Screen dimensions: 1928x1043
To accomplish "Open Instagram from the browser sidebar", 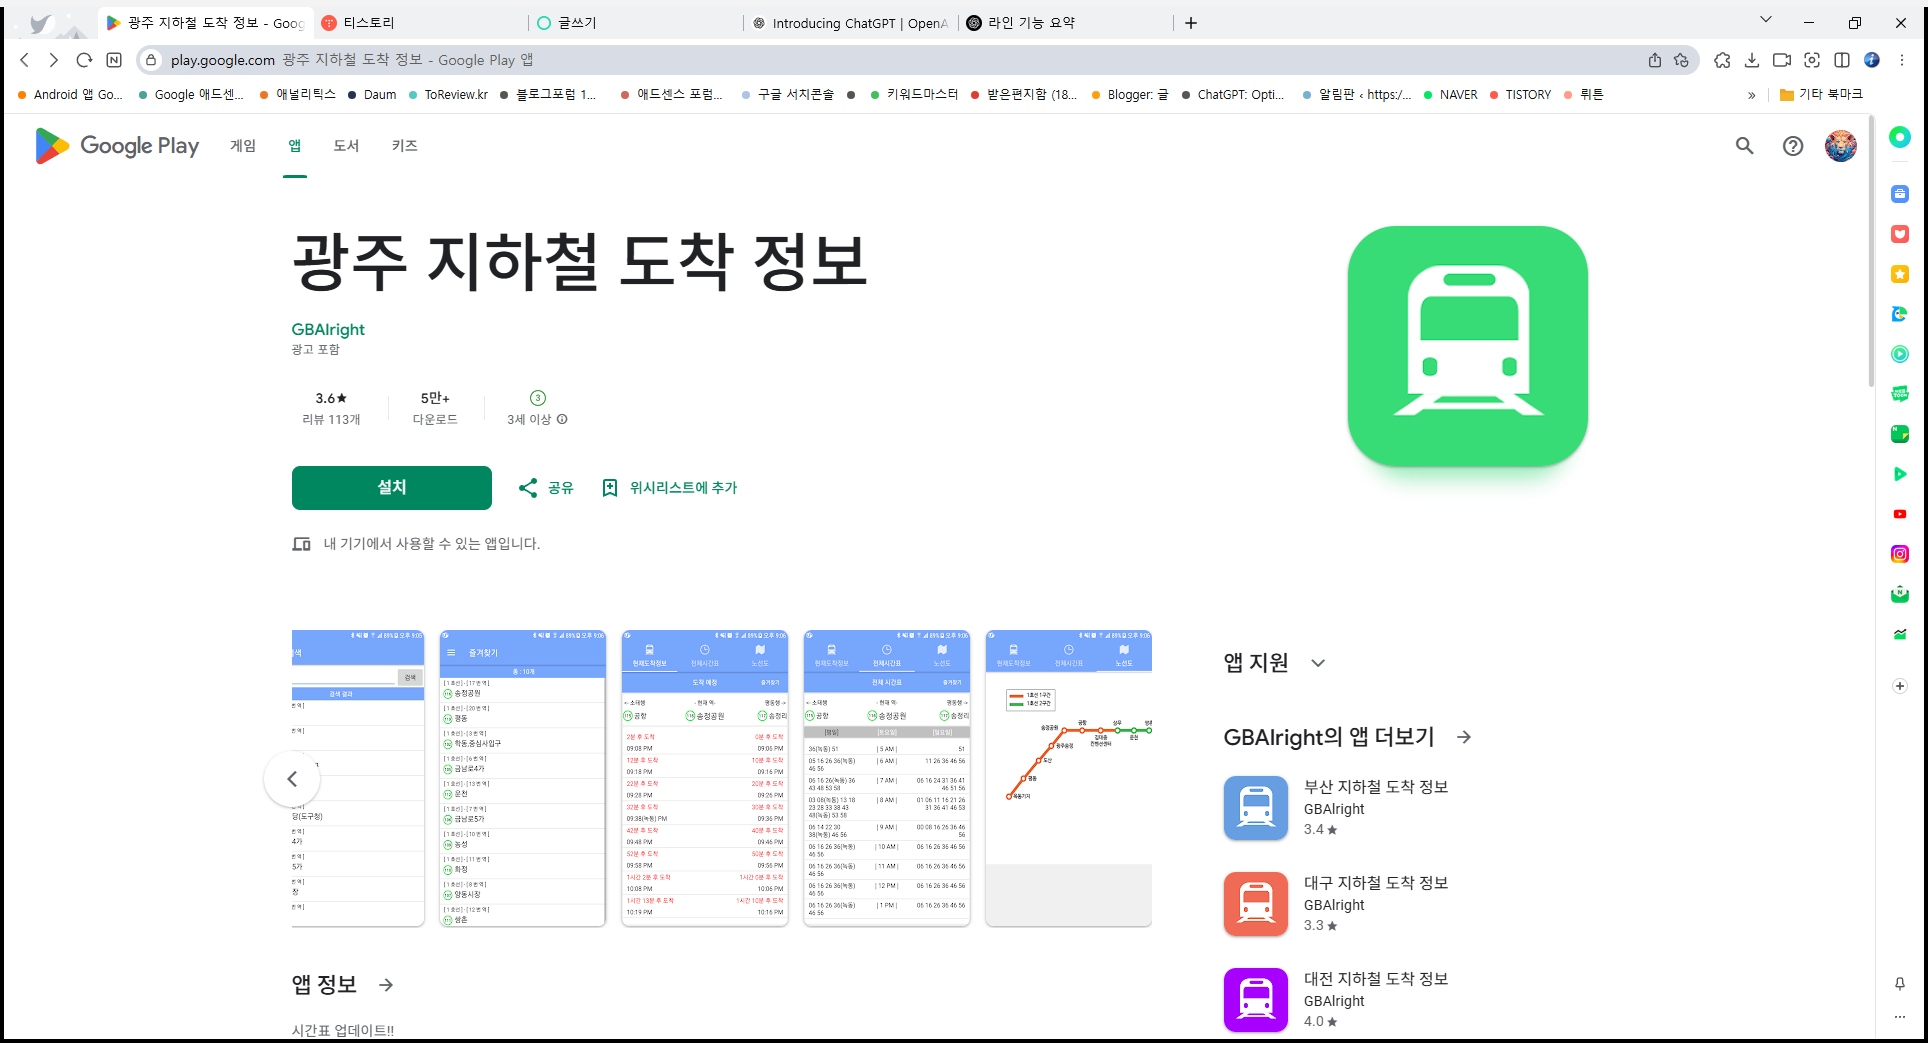I will click(1899, 553).
